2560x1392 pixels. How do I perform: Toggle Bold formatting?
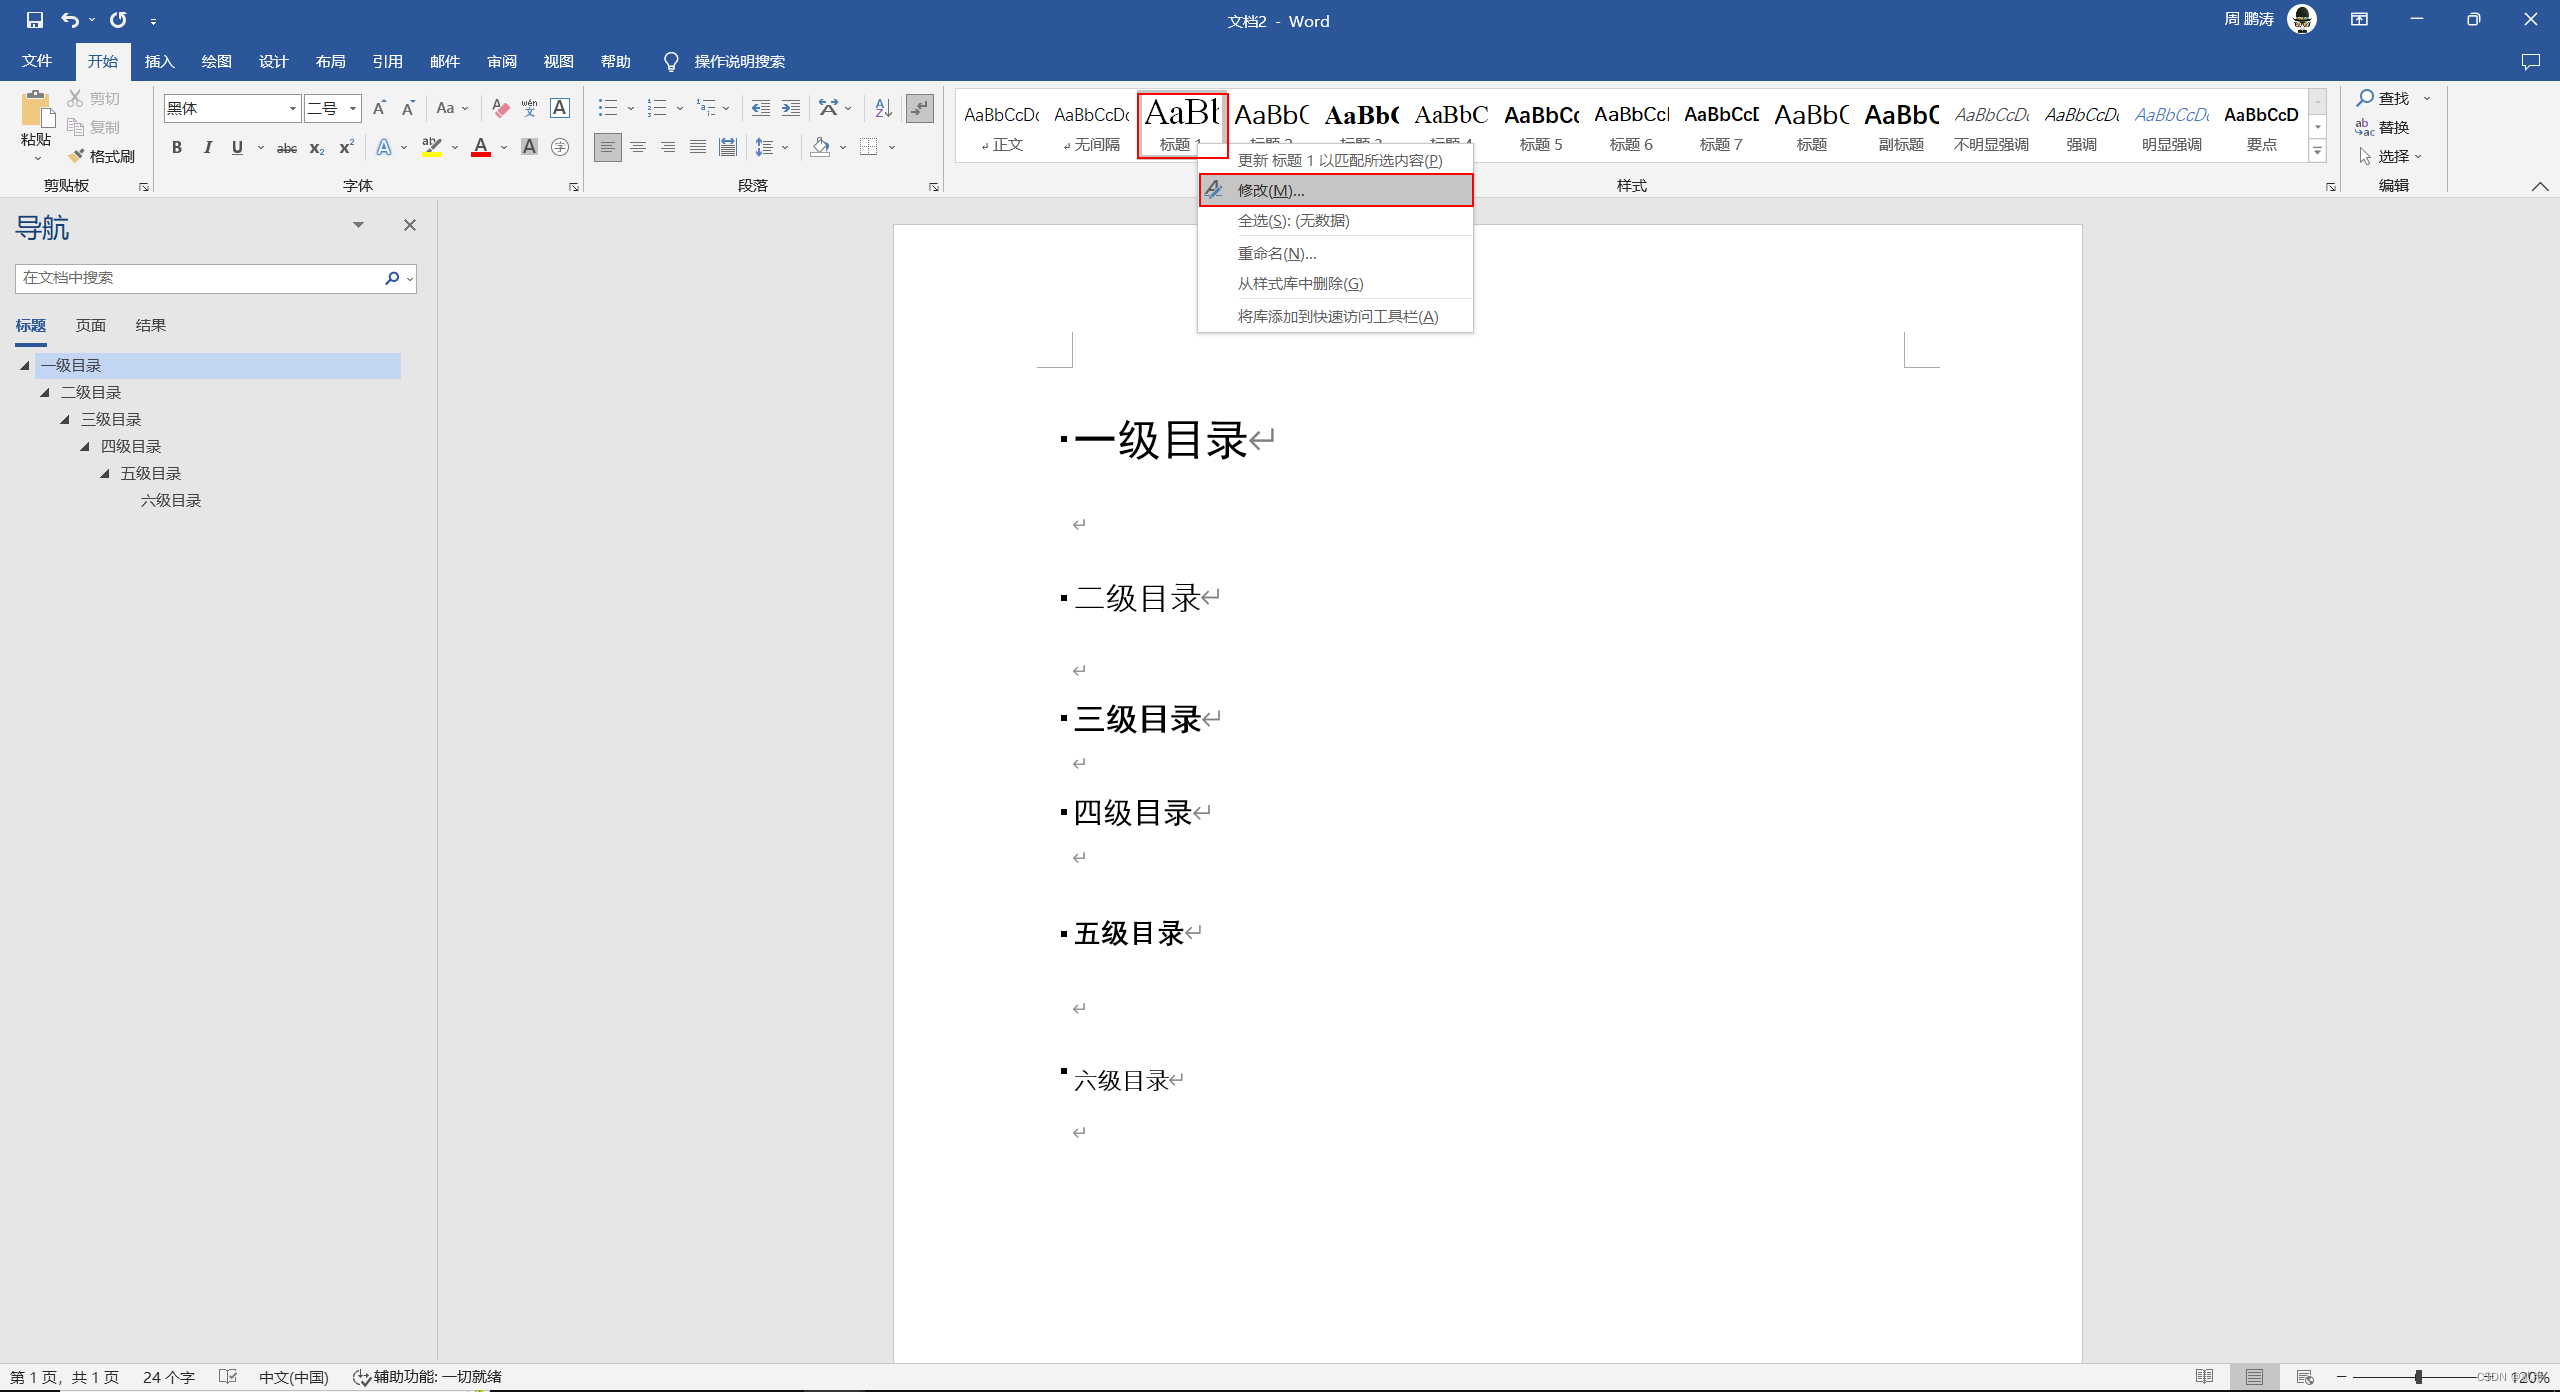(177, 147)
